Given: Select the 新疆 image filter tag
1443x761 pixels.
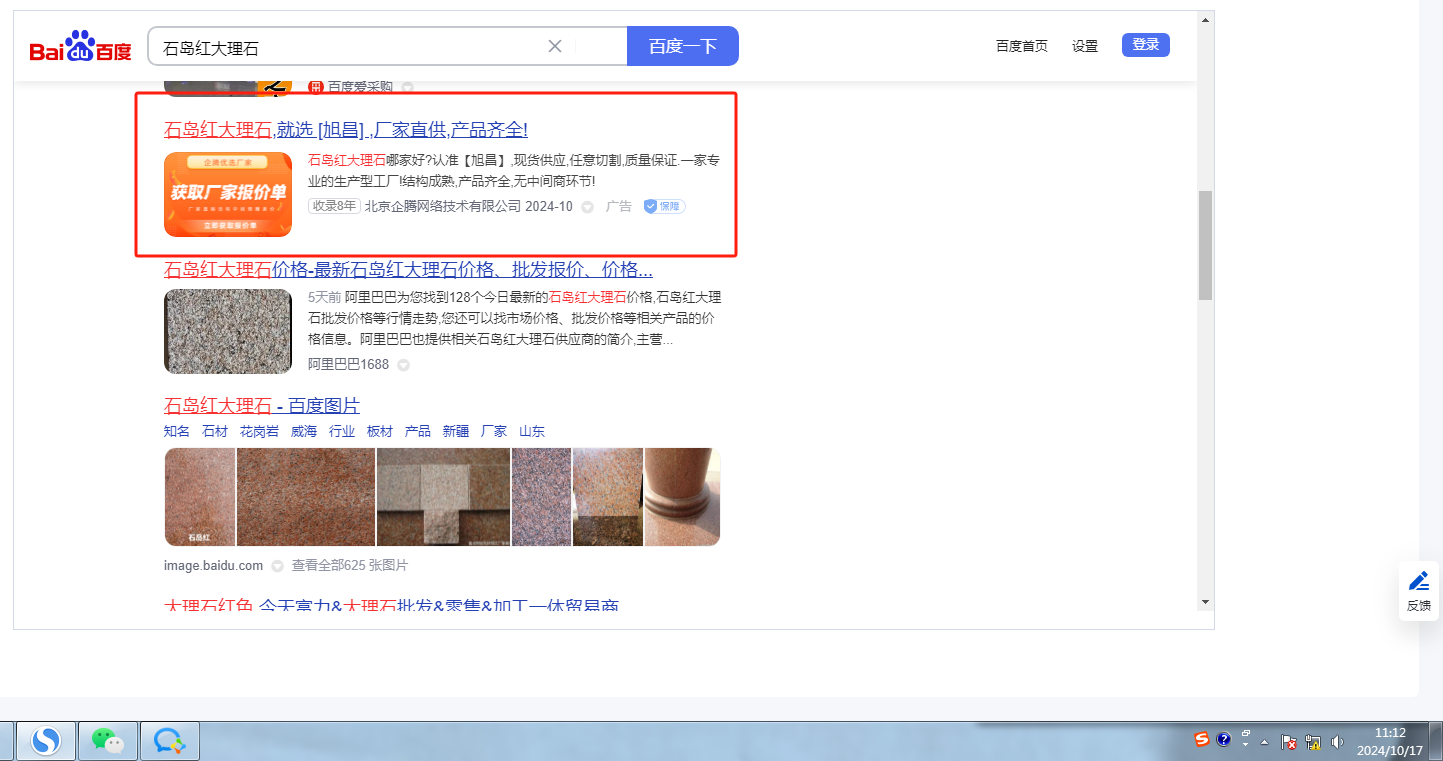Looking at the screenshot, I should [456, 431].
